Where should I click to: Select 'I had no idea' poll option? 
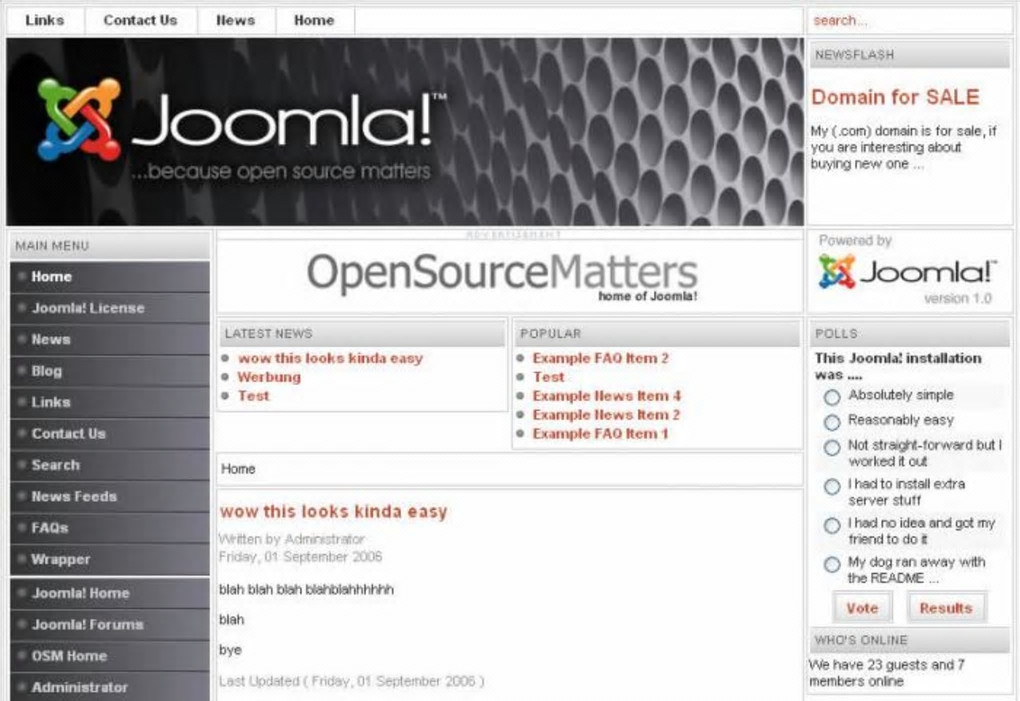(x=832, y=525)
